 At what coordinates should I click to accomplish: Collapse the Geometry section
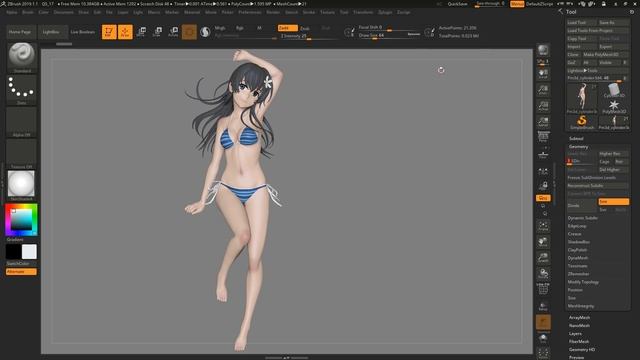coord(578,147)
